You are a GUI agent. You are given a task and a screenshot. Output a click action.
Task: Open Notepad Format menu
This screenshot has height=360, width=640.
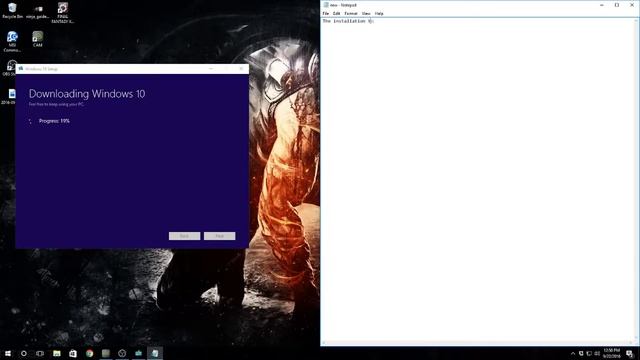point(351,13)
